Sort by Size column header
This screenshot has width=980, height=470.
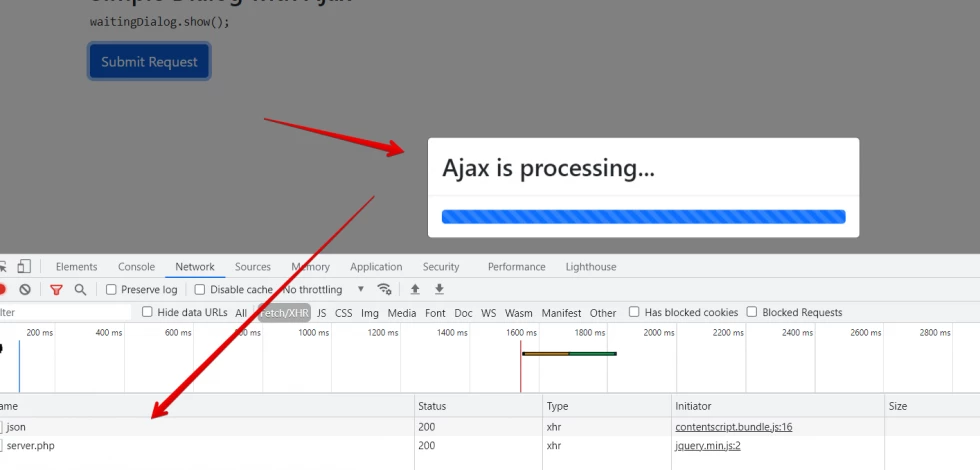[x=932, y=406]
